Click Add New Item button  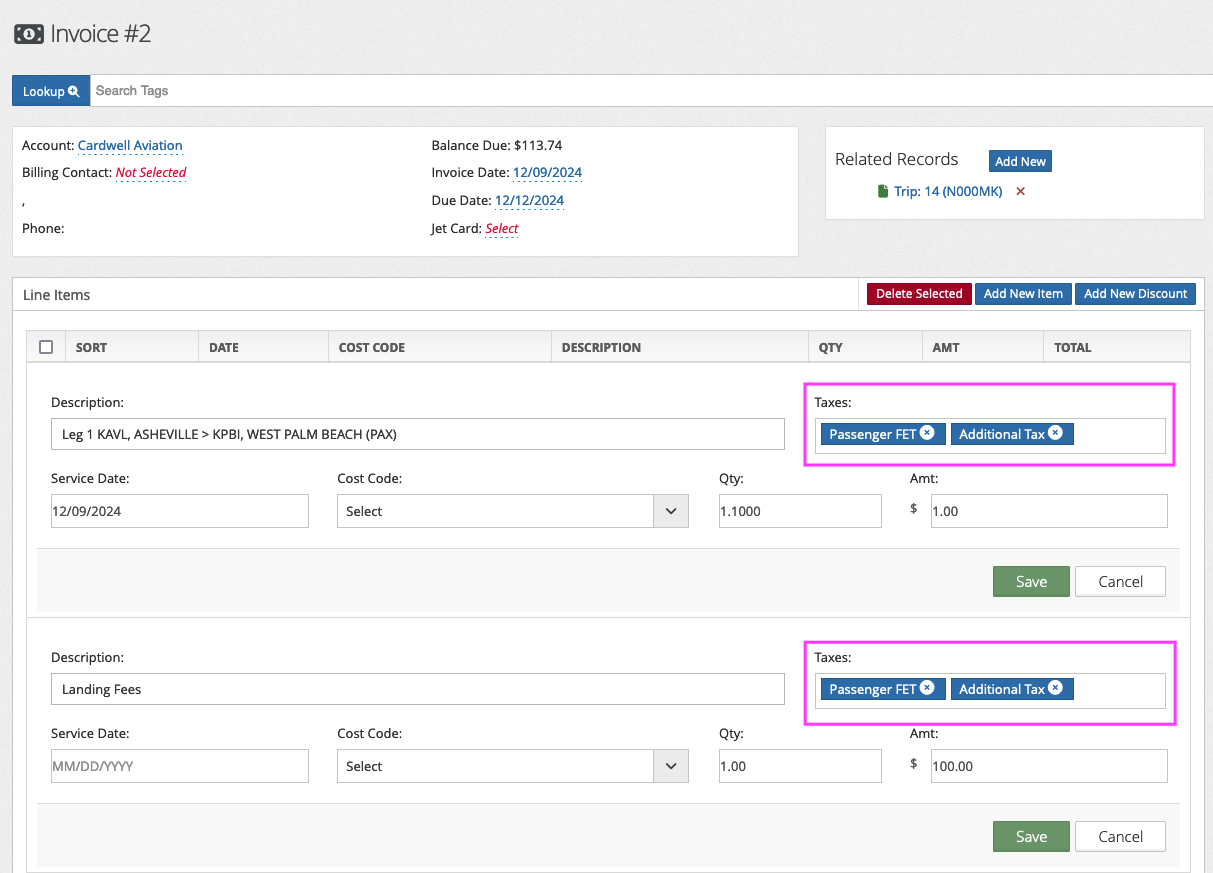(1022, 294)
